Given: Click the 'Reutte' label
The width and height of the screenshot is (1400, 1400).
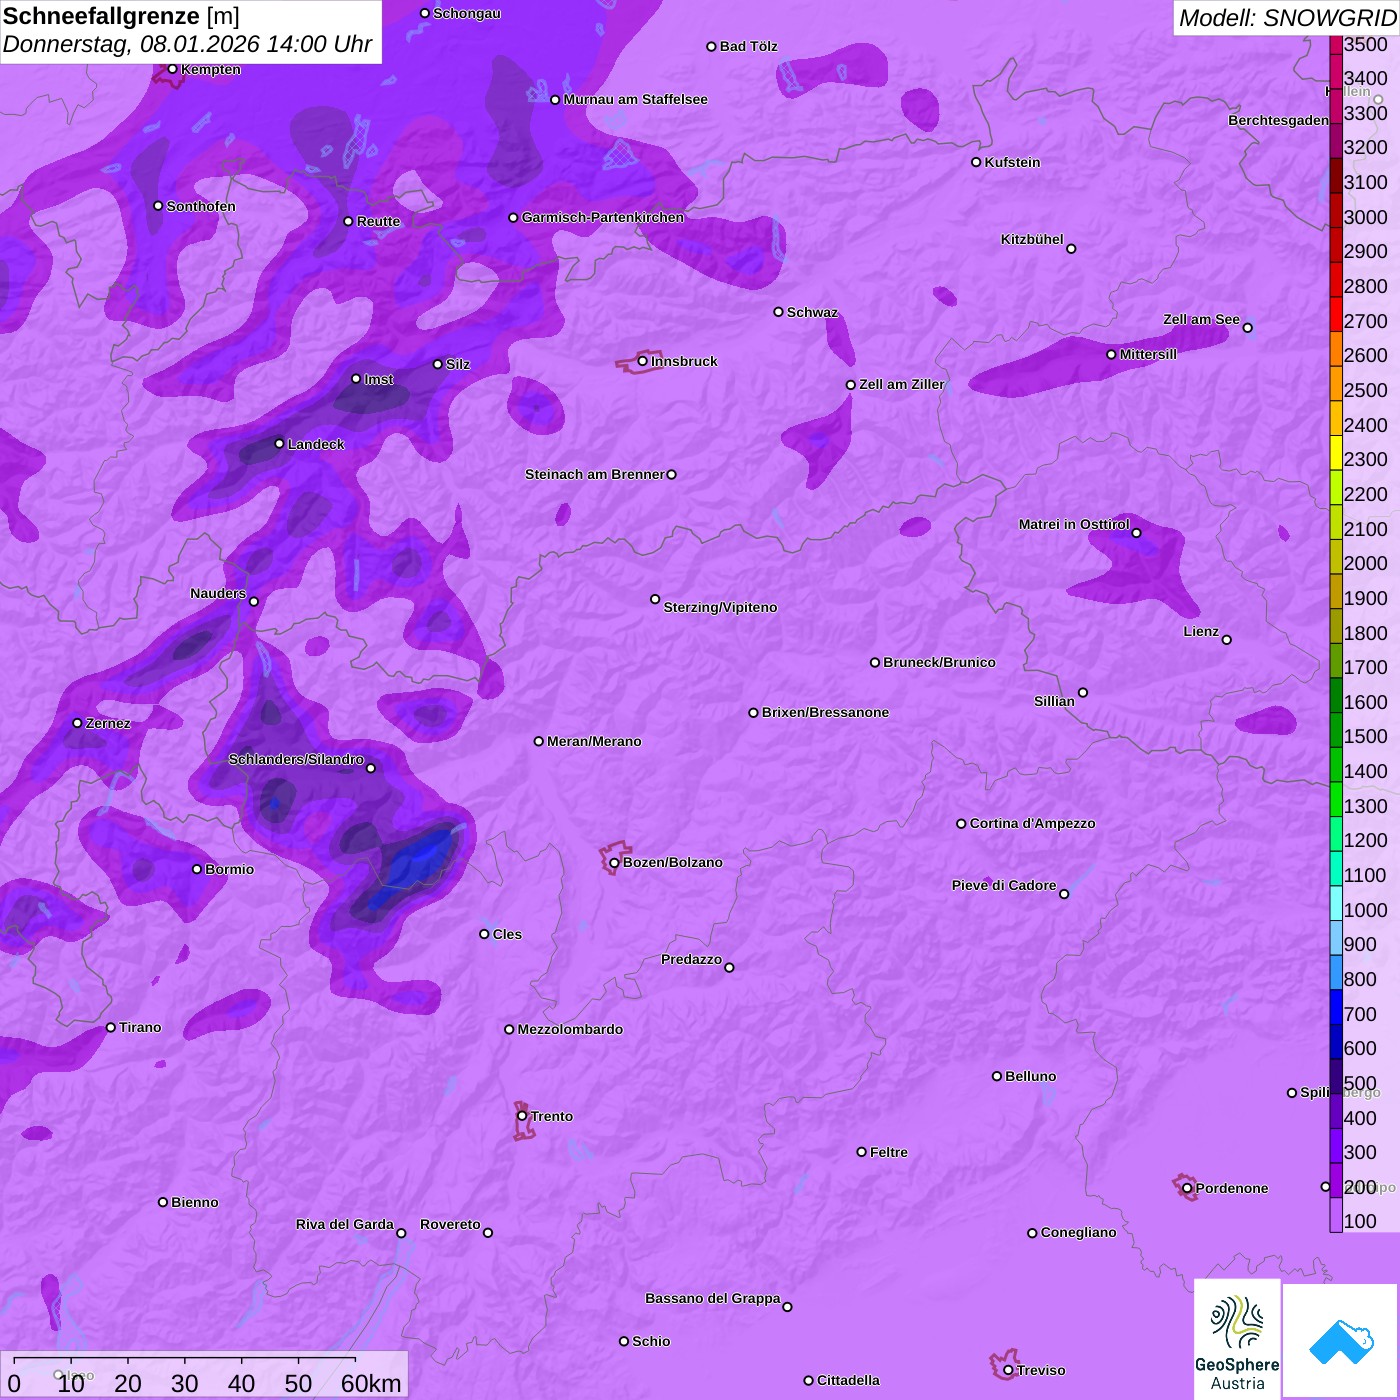Looking at the screenshot, I should tap(378, 221).
